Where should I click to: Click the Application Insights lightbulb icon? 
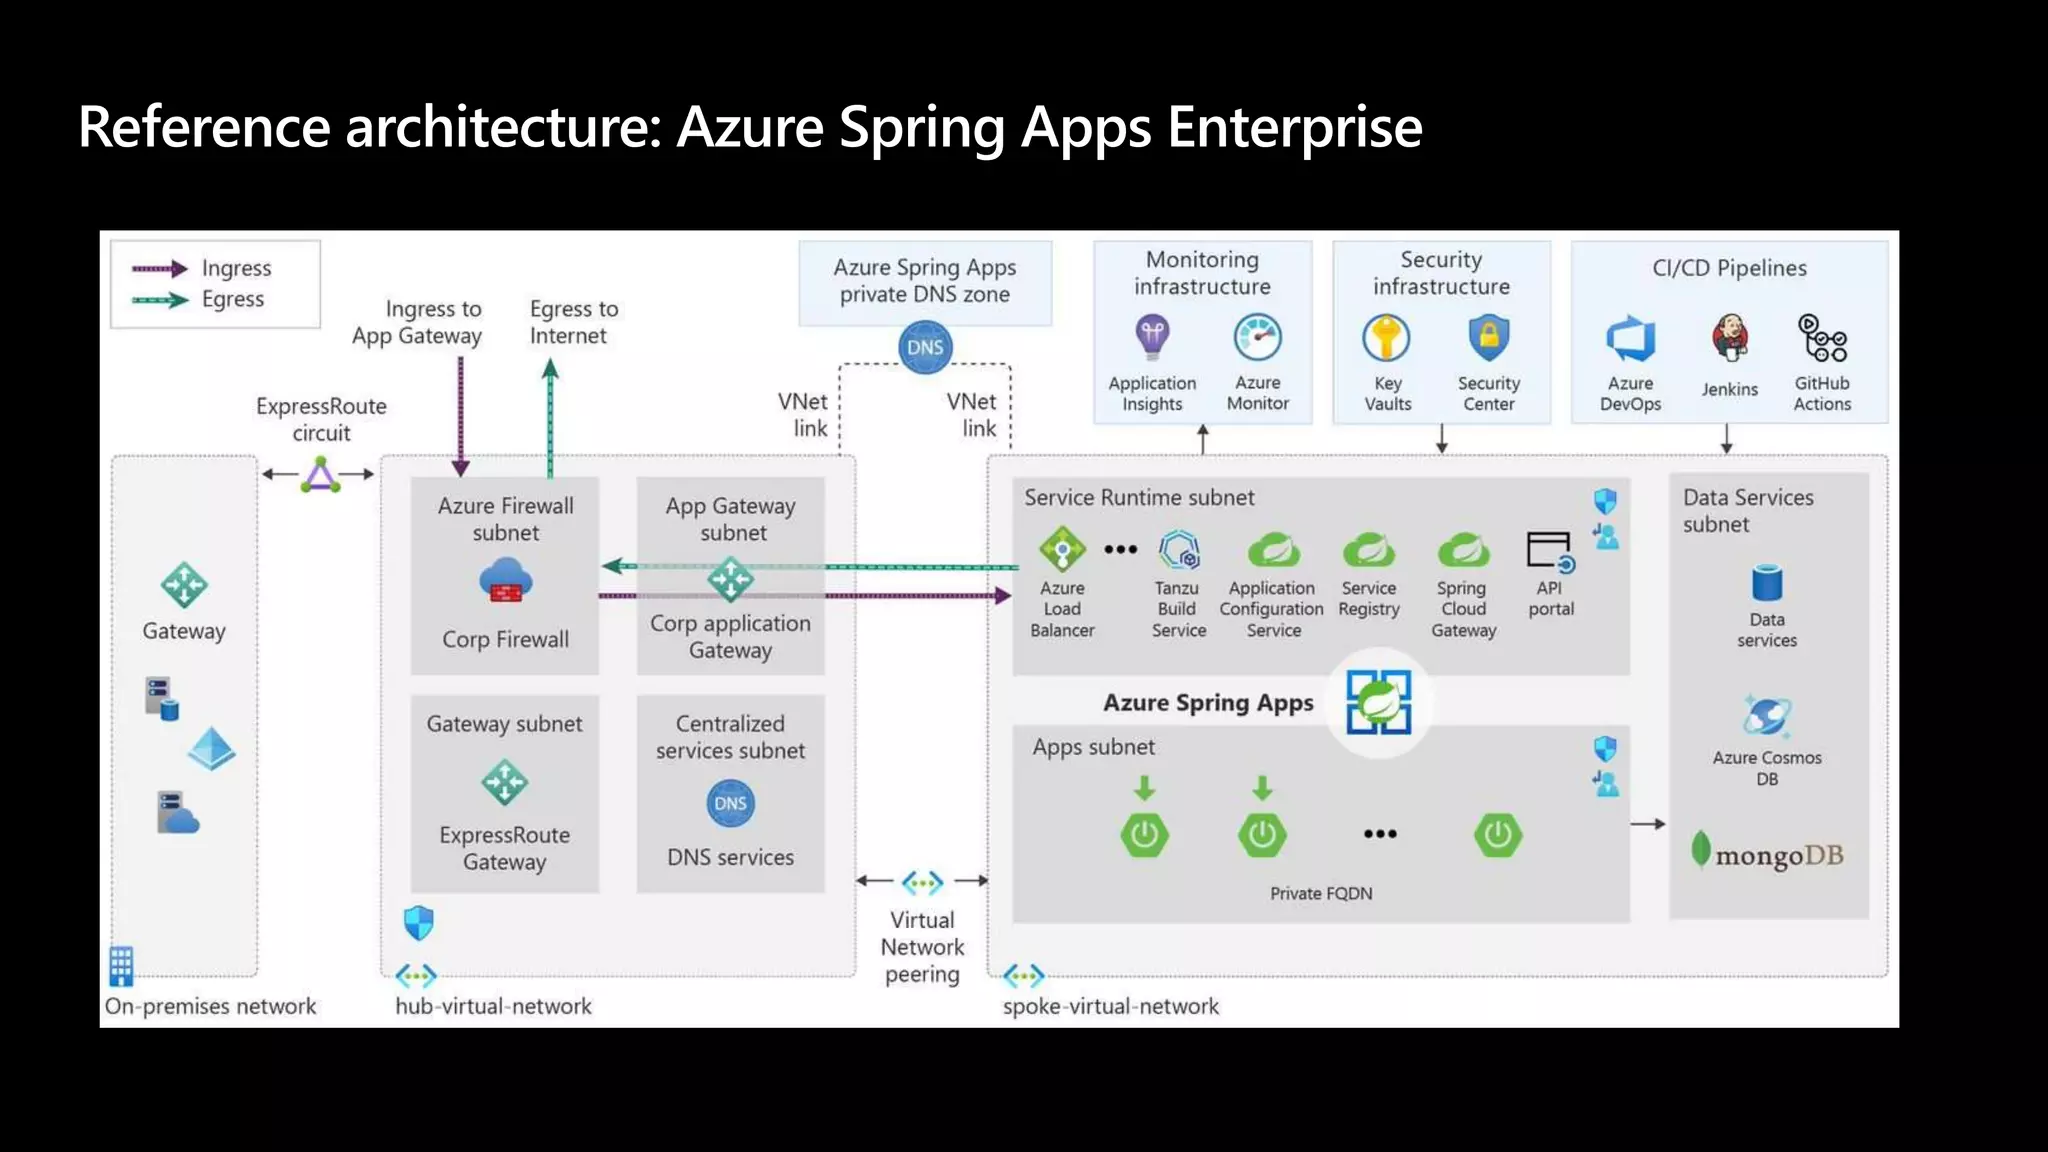pos(1152,336)
